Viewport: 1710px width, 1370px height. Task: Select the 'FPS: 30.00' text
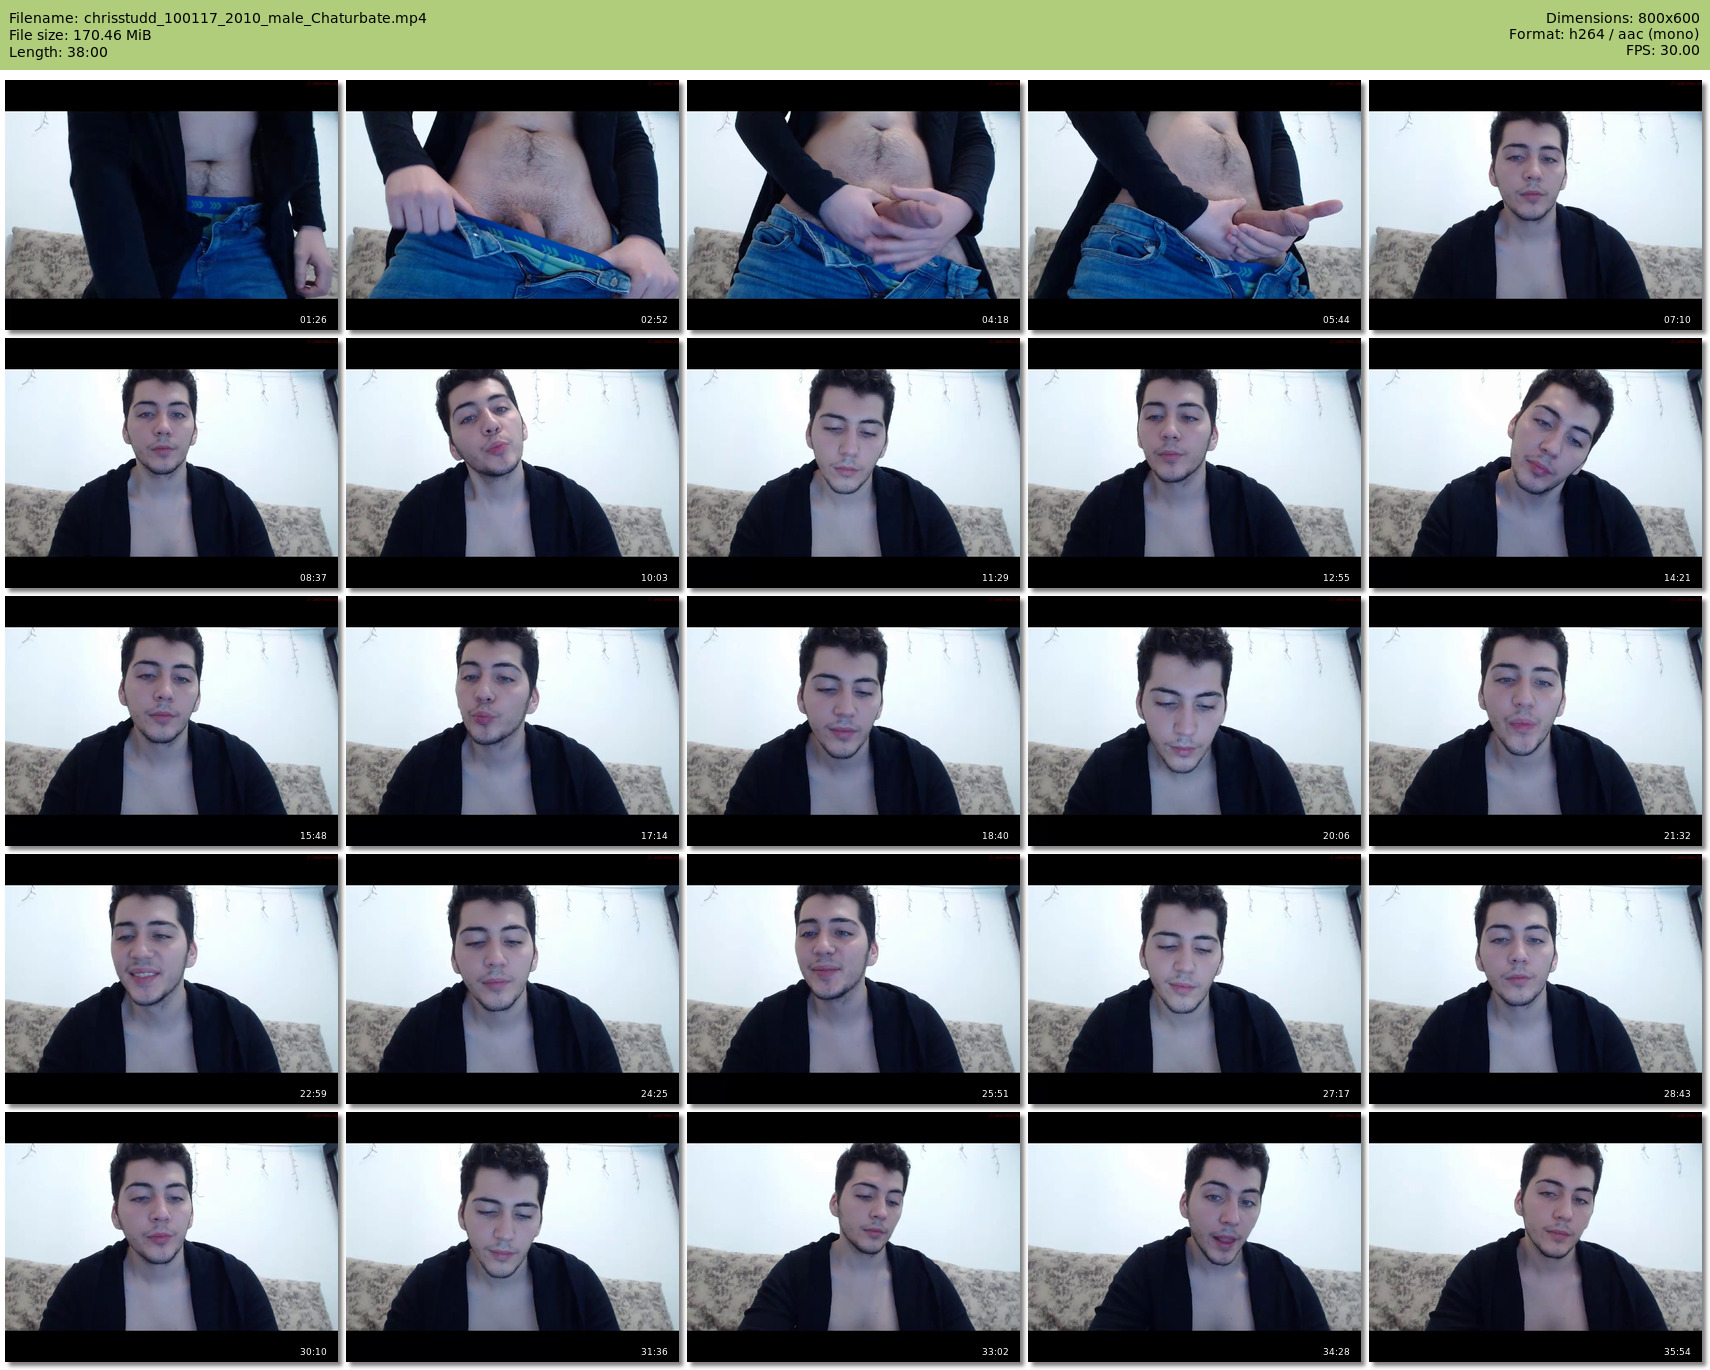coord(1662,52)
